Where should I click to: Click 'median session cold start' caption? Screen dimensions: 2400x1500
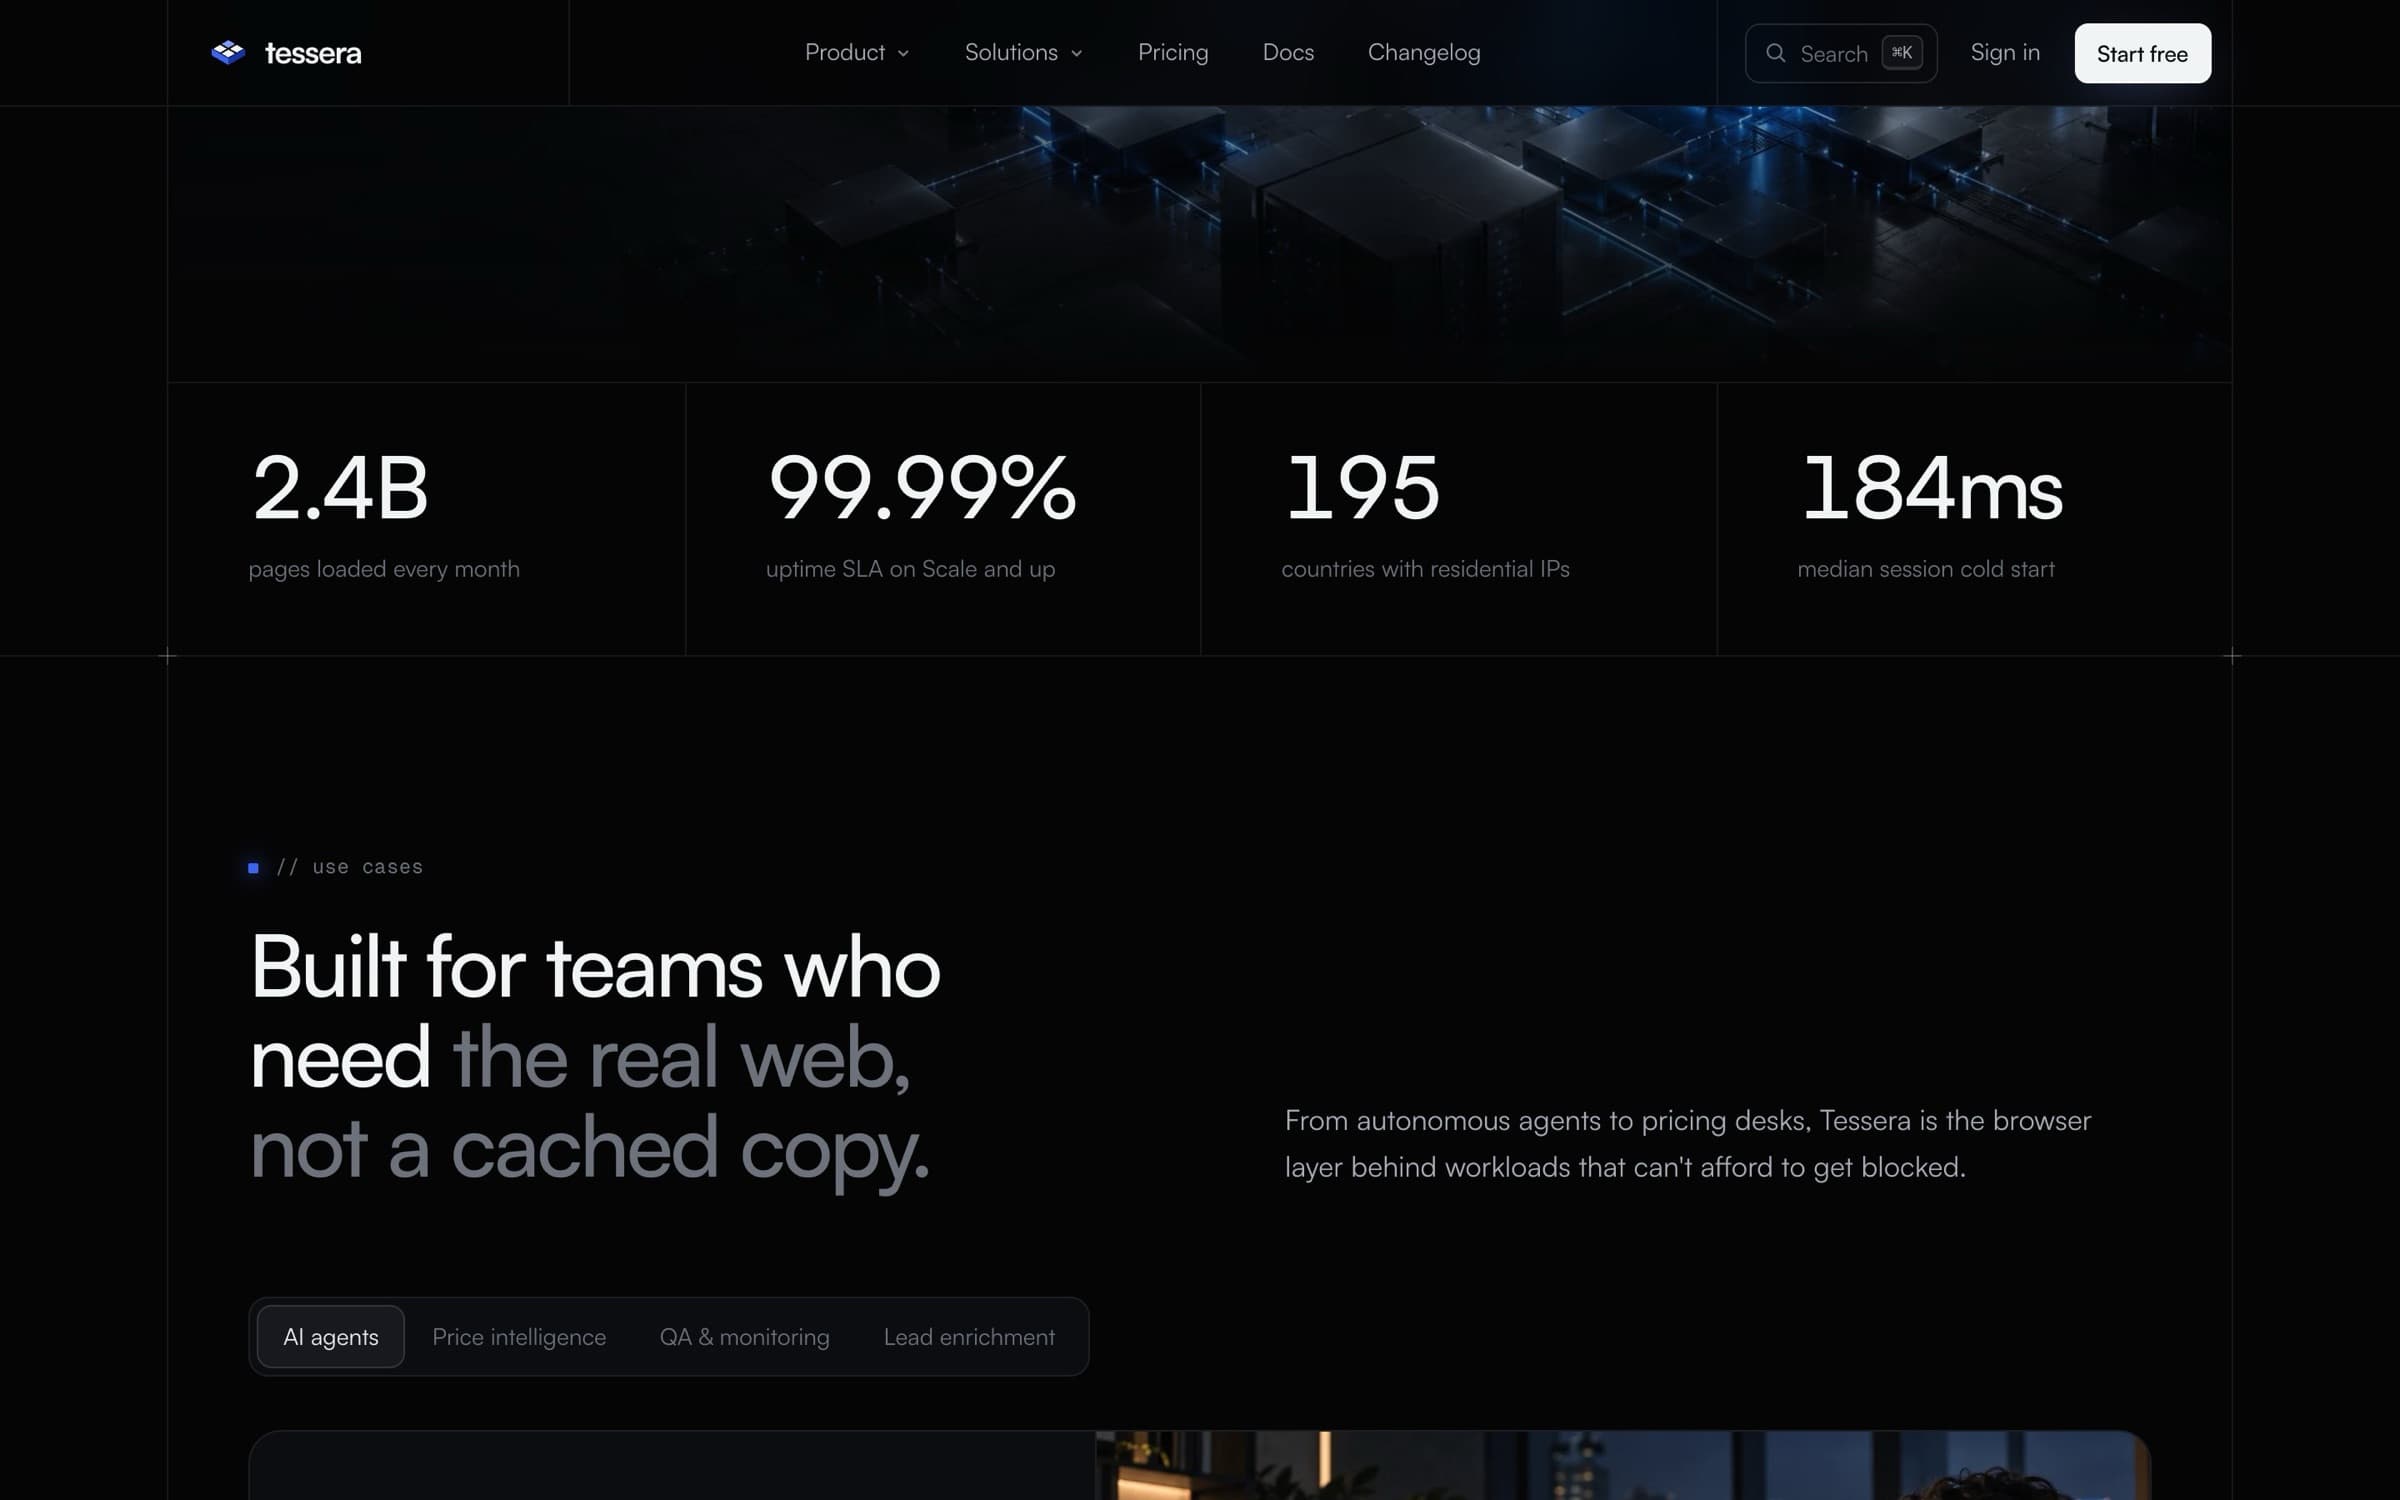click(x=1925, y=569)
